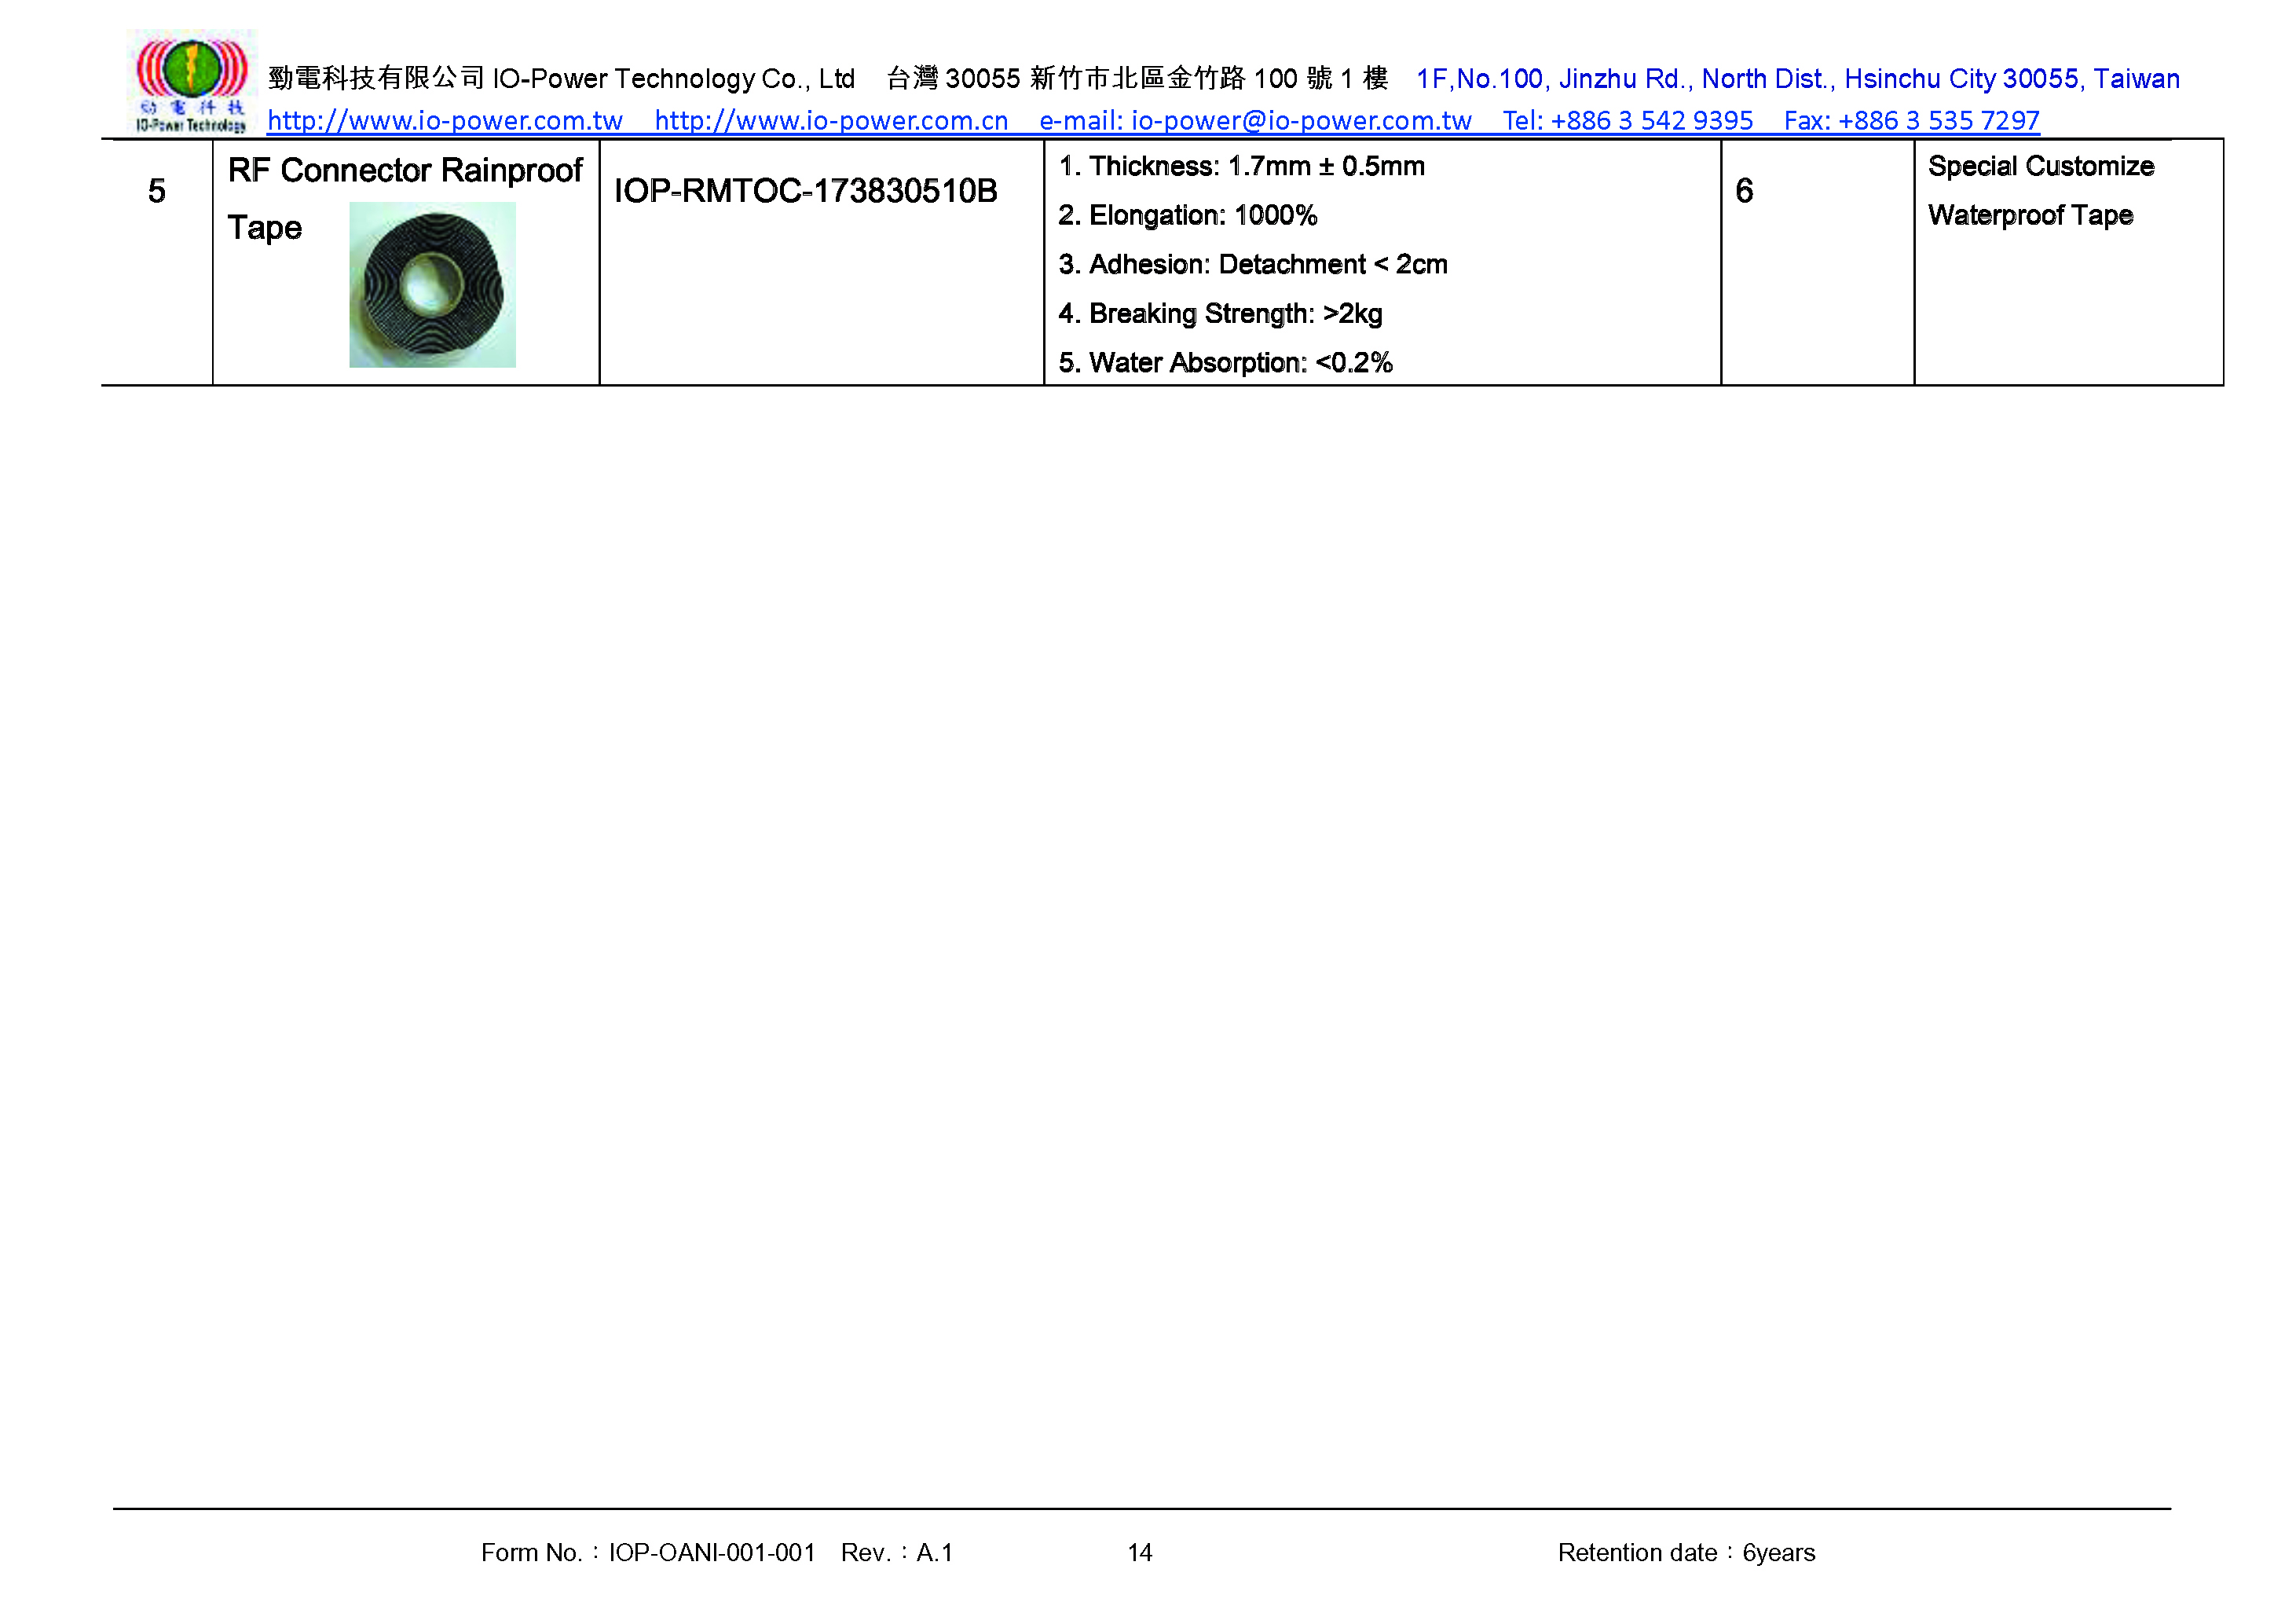This screenshot has width=2296, height=1624.
Task: Click 'Form No.：IOP-OANI-001-001' footer text
Action: coord(648,1552)
